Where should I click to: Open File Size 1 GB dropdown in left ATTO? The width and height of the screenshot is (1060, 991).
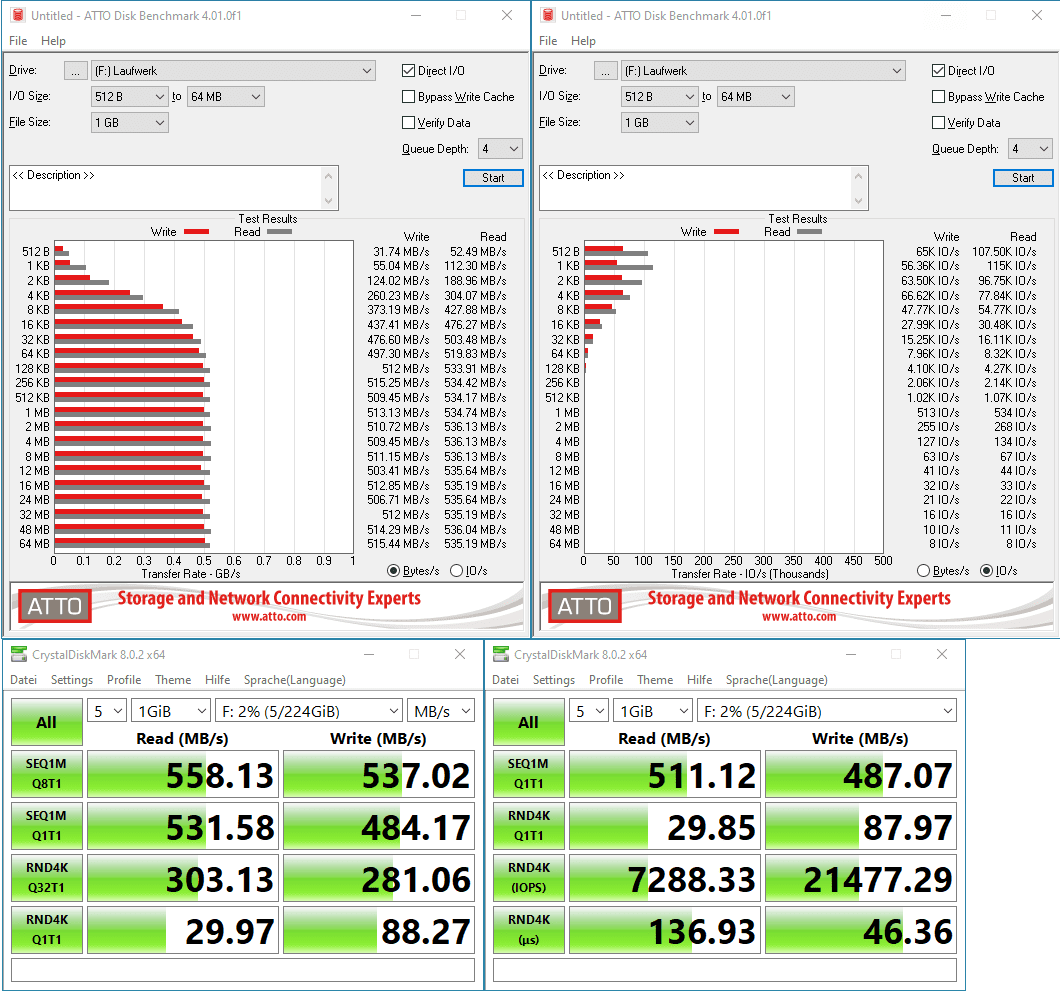129,122
